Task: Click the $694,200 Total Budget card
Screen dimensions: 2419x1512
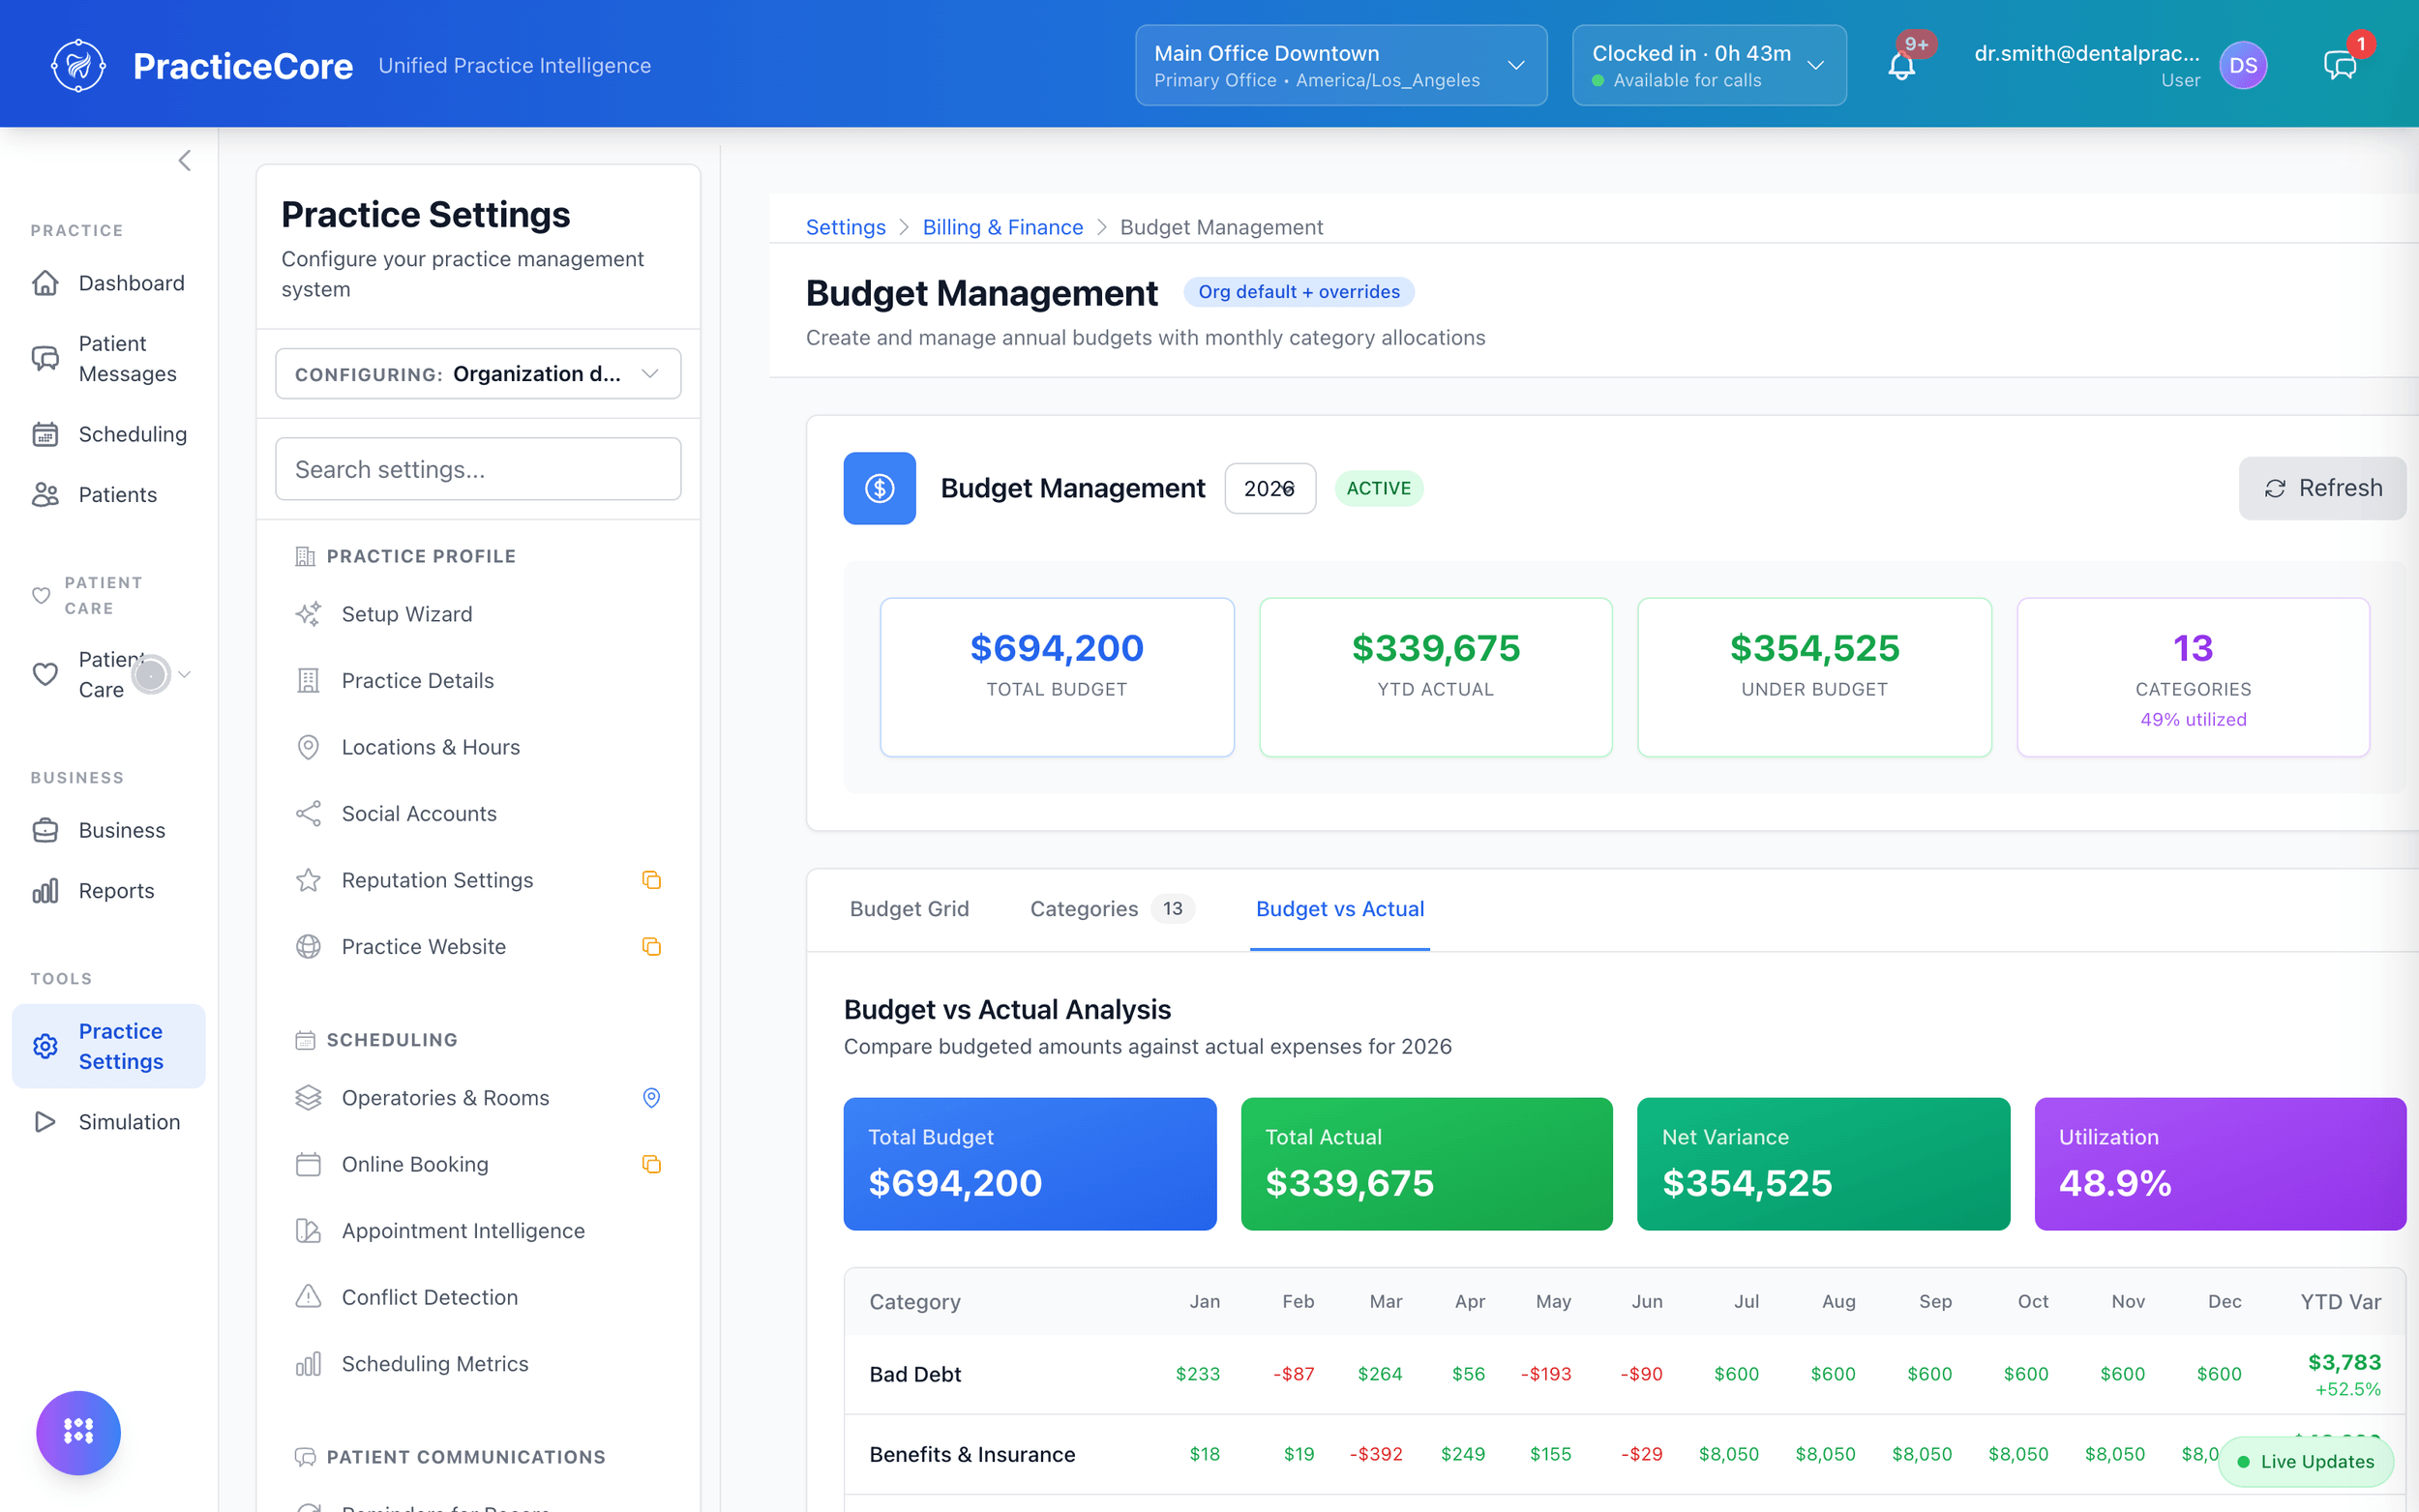Action: click(x=1056, y=677)
